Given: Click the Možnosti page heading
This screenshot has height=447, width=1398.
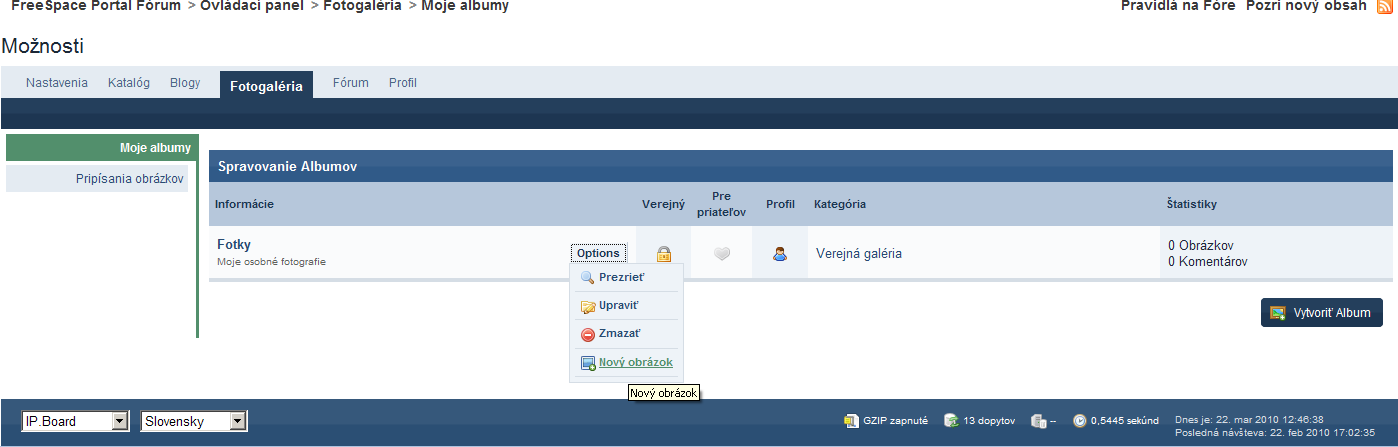Looking at the screenshot, I should pyautogui.click(x=43, y=46).
